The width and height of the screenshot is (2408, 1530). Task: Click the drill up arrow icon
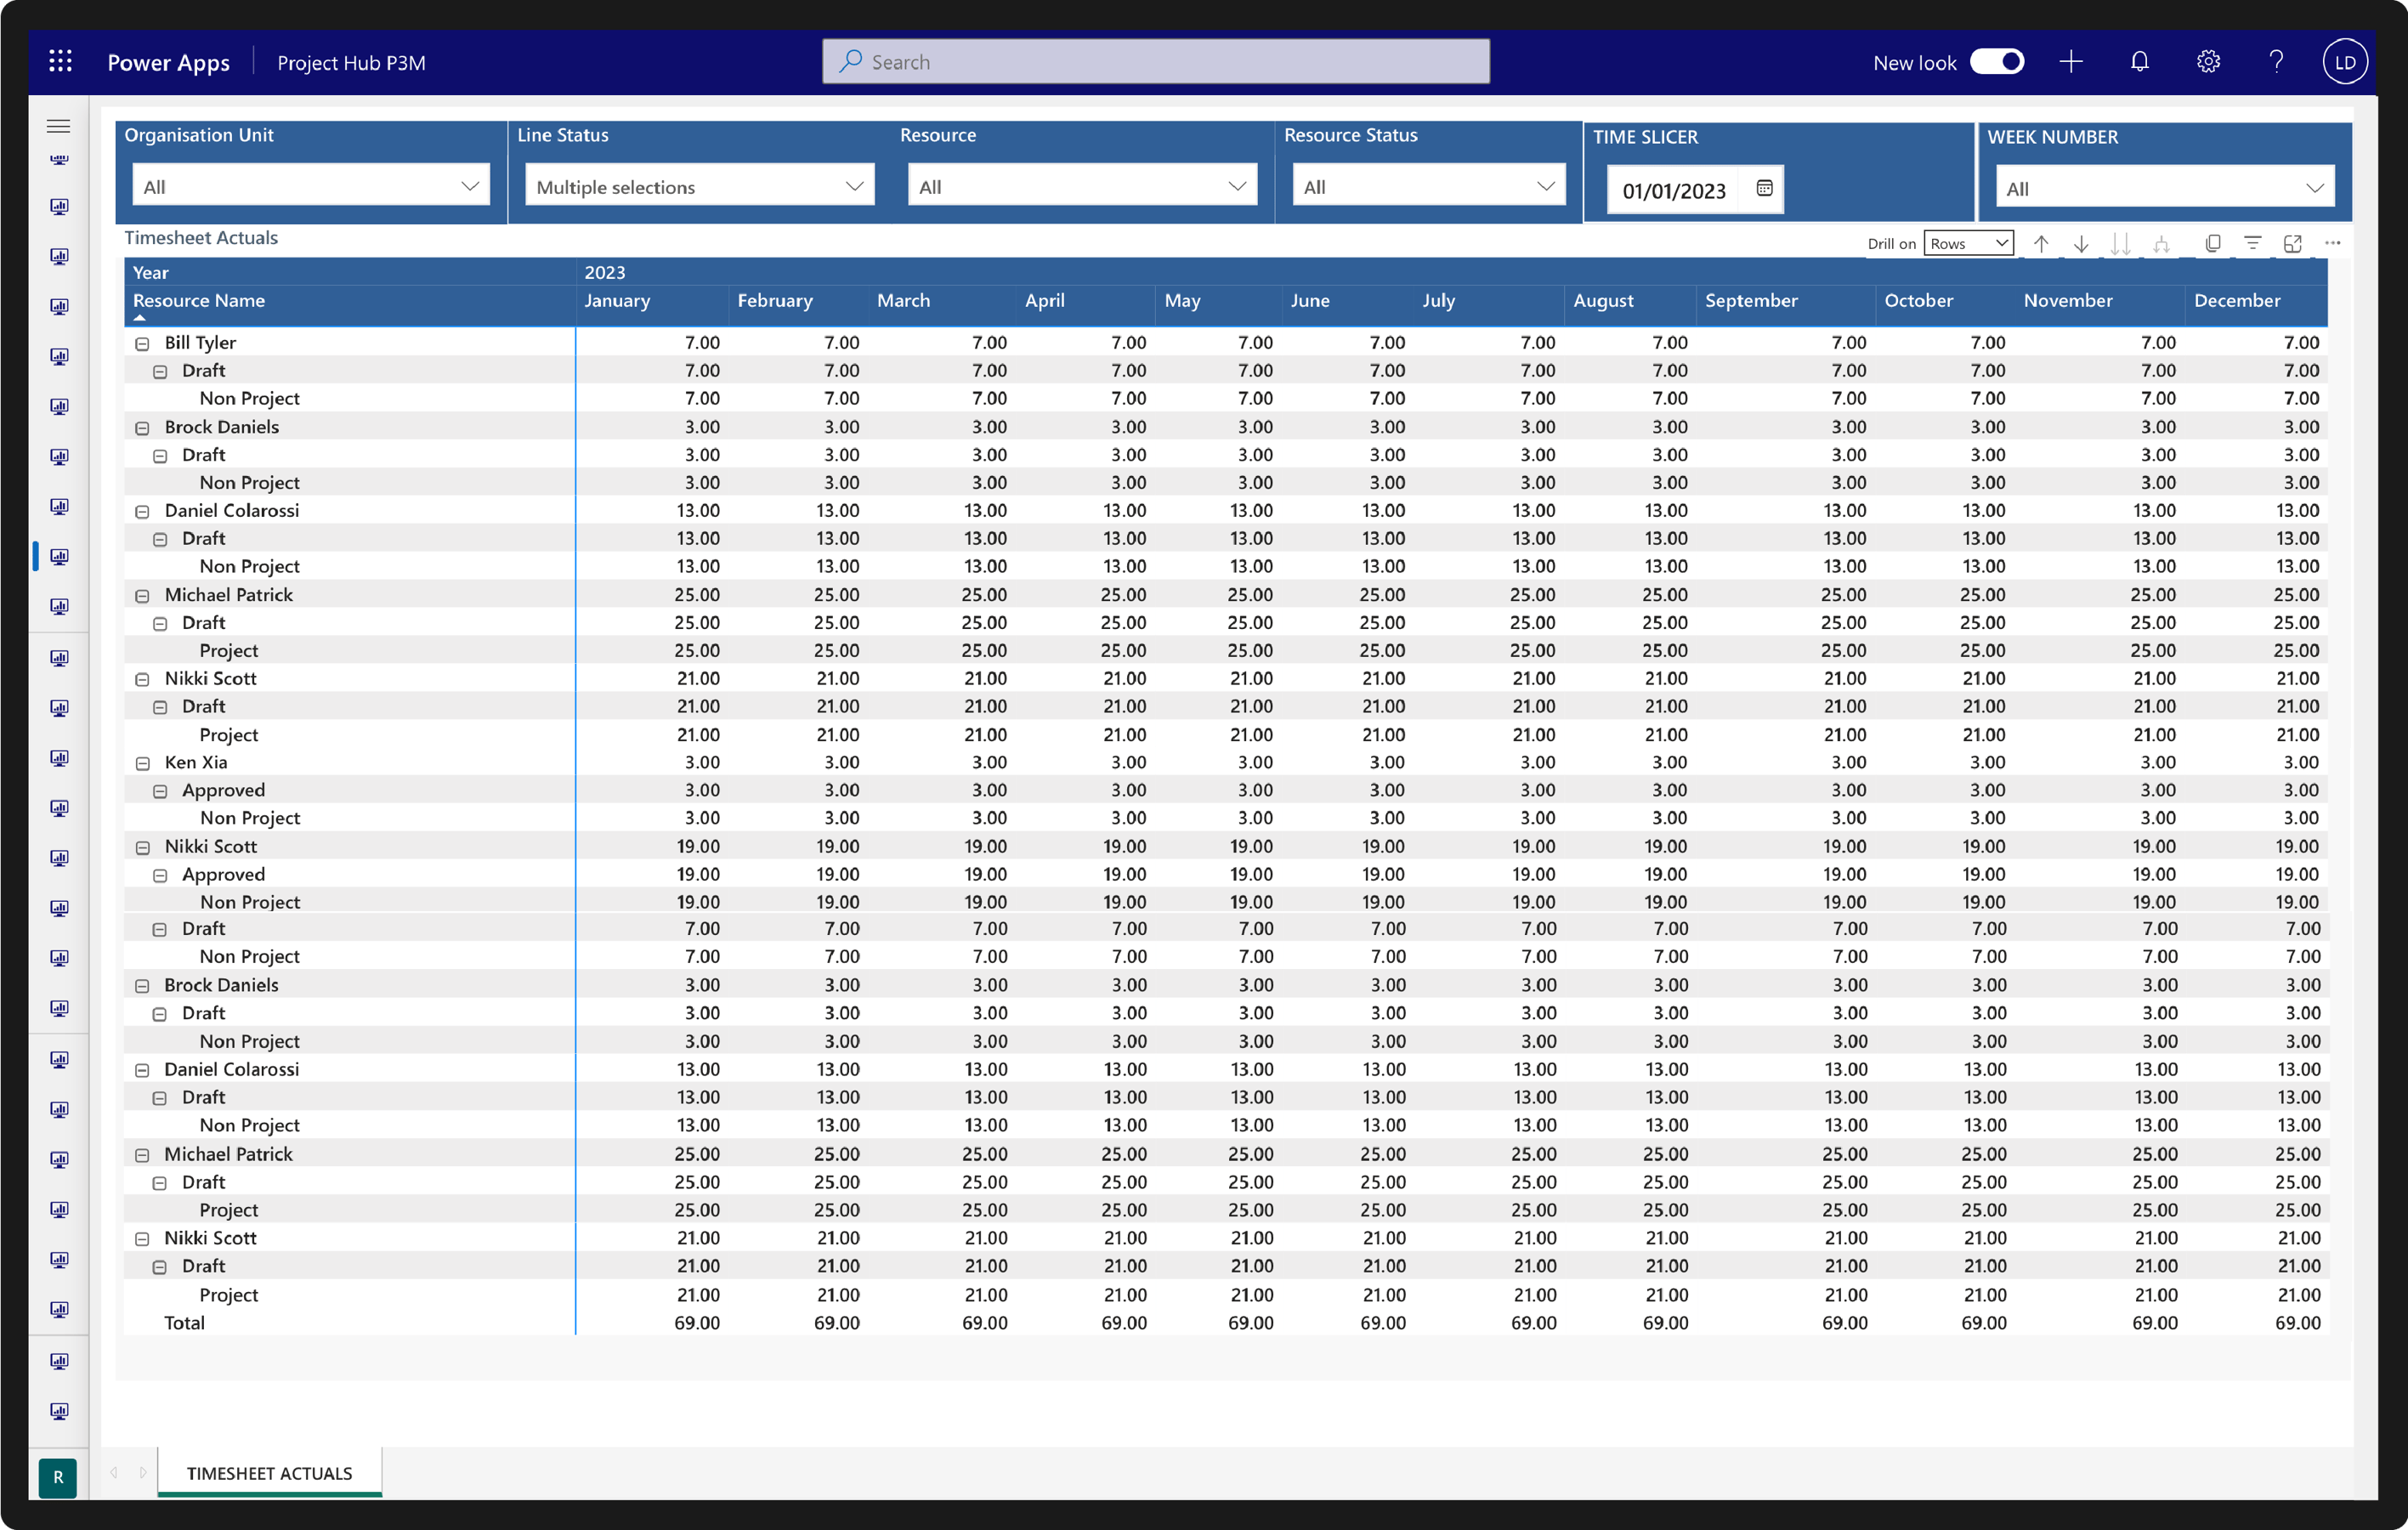[2041, 242]
